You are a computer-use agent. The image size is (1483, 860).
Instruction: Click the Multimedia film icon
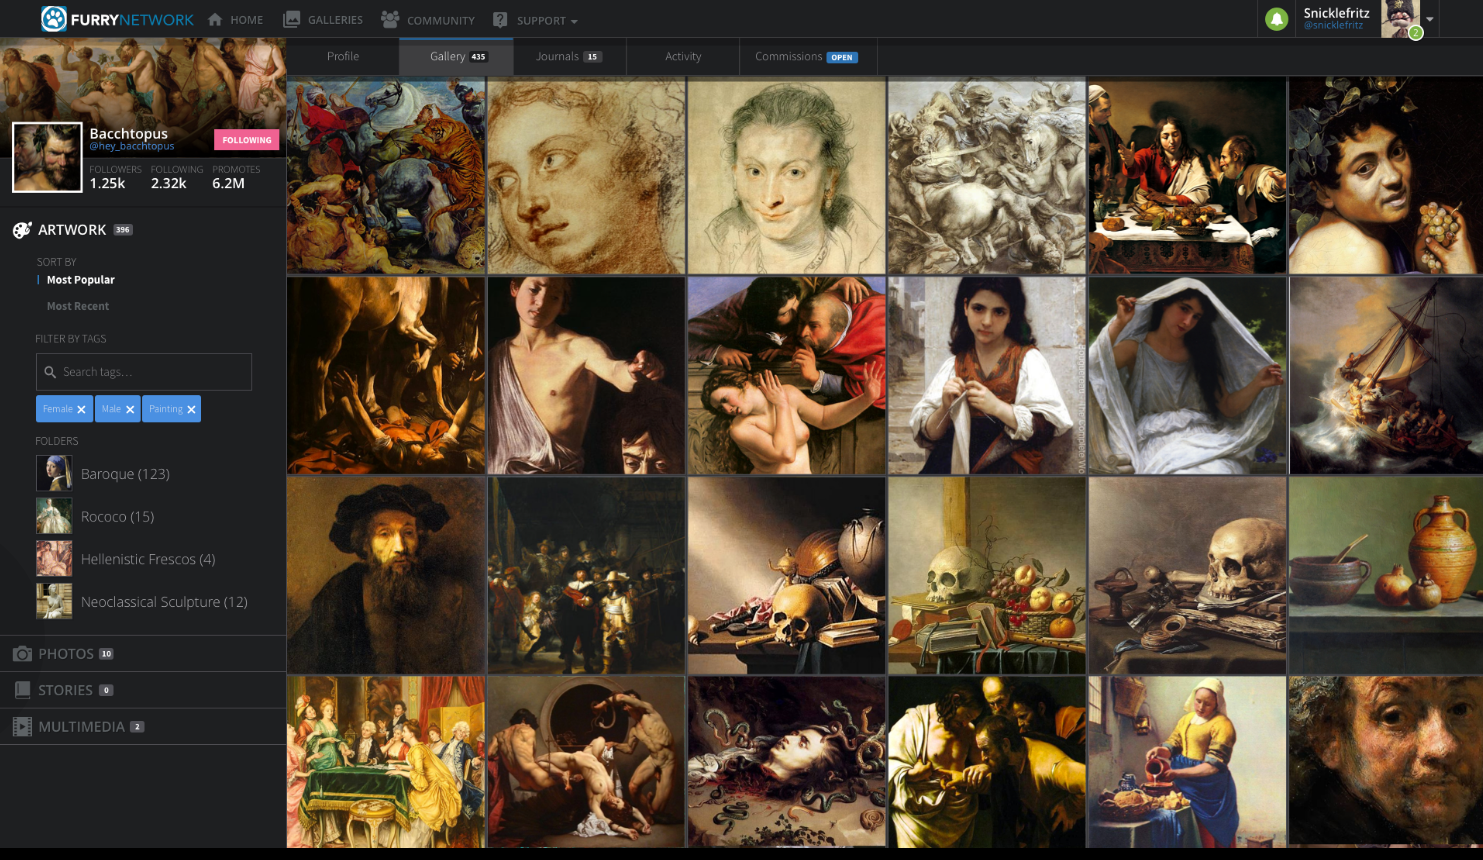pyautogui.click(x=22, y=727)
